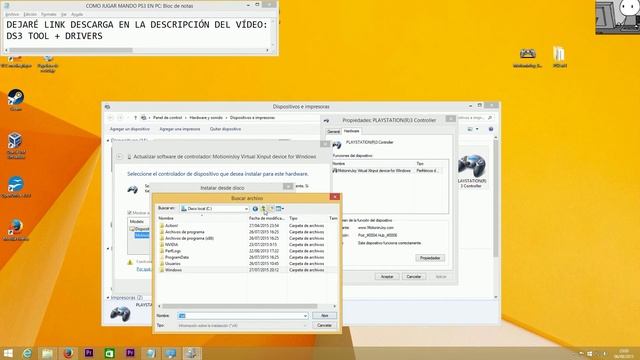Open the Nombre filename combo box arrow
The height and width of the screenshot is (360, 640).
click(305, 316)
